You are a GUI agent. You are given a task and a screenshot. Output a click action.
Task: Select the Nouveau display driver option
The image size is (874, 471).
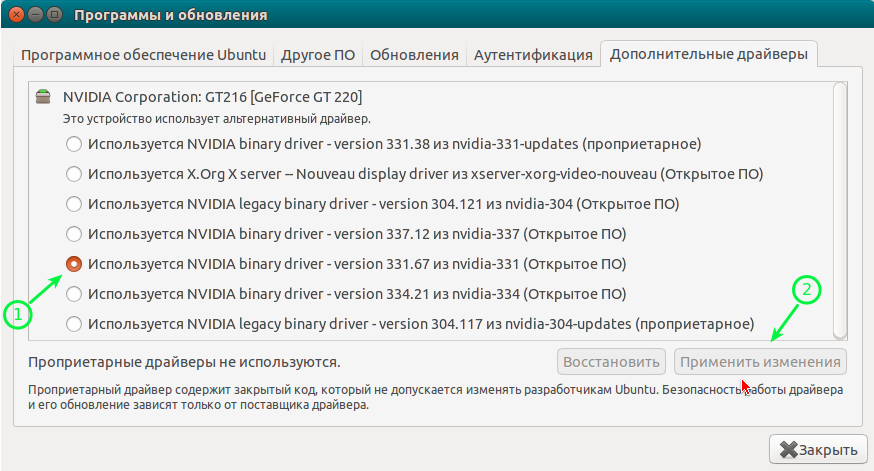click(414, 174)
